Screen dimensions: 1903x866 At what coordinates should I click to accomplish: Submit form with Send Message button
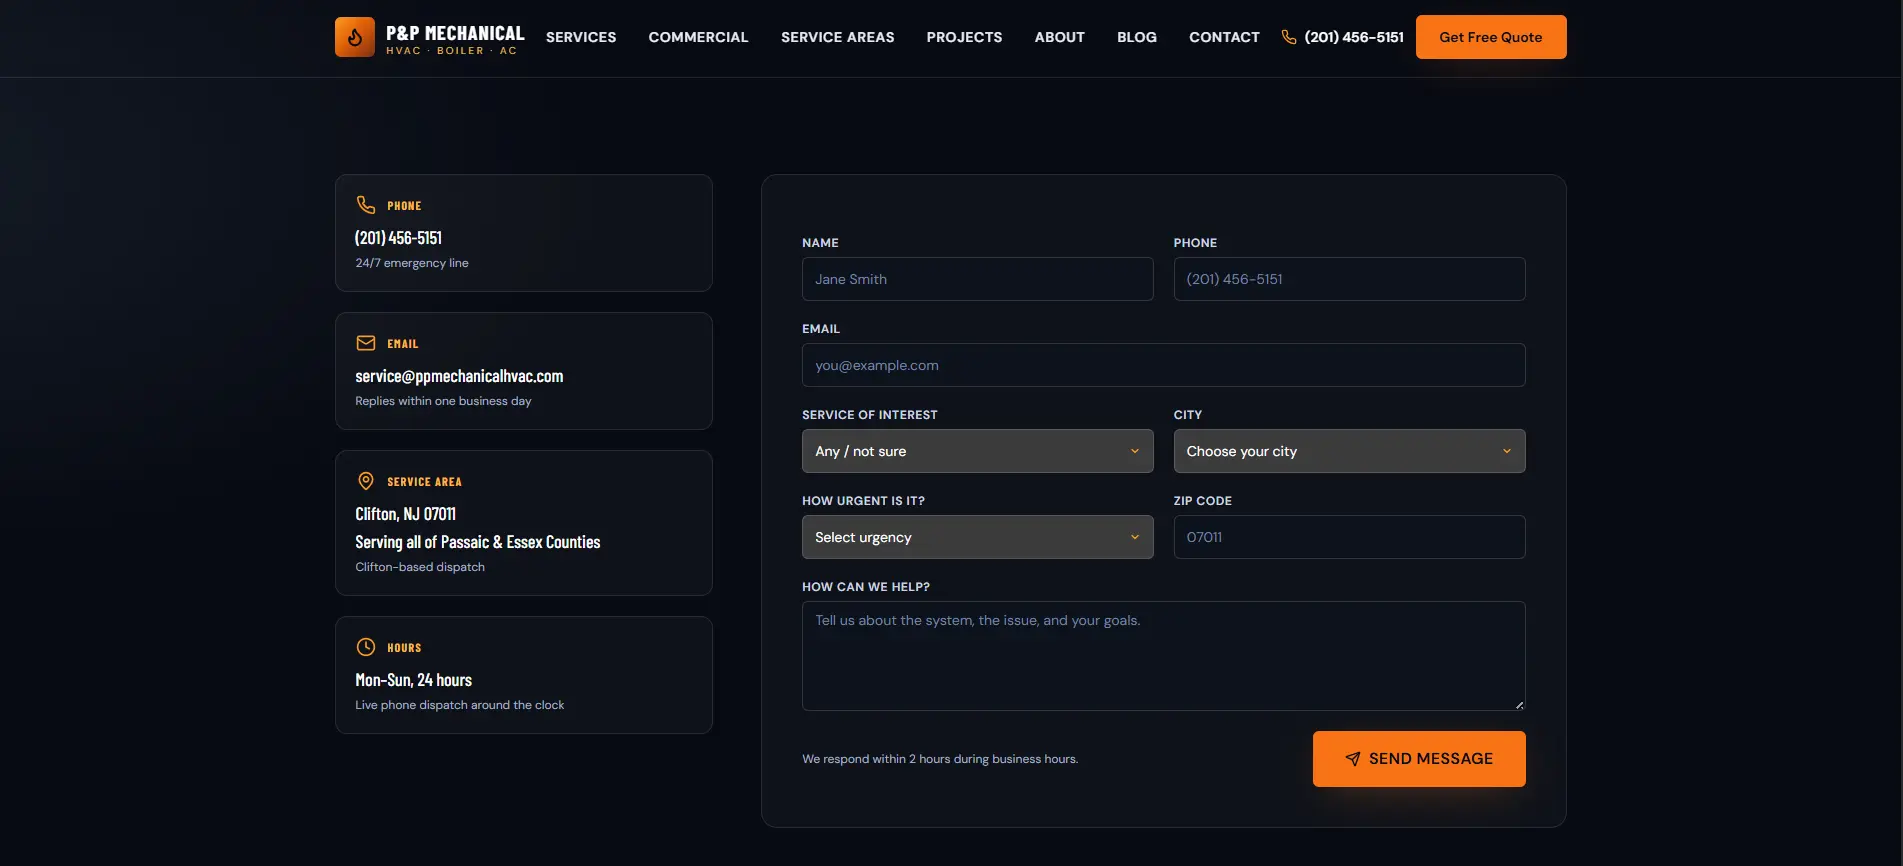(1419, 759)
